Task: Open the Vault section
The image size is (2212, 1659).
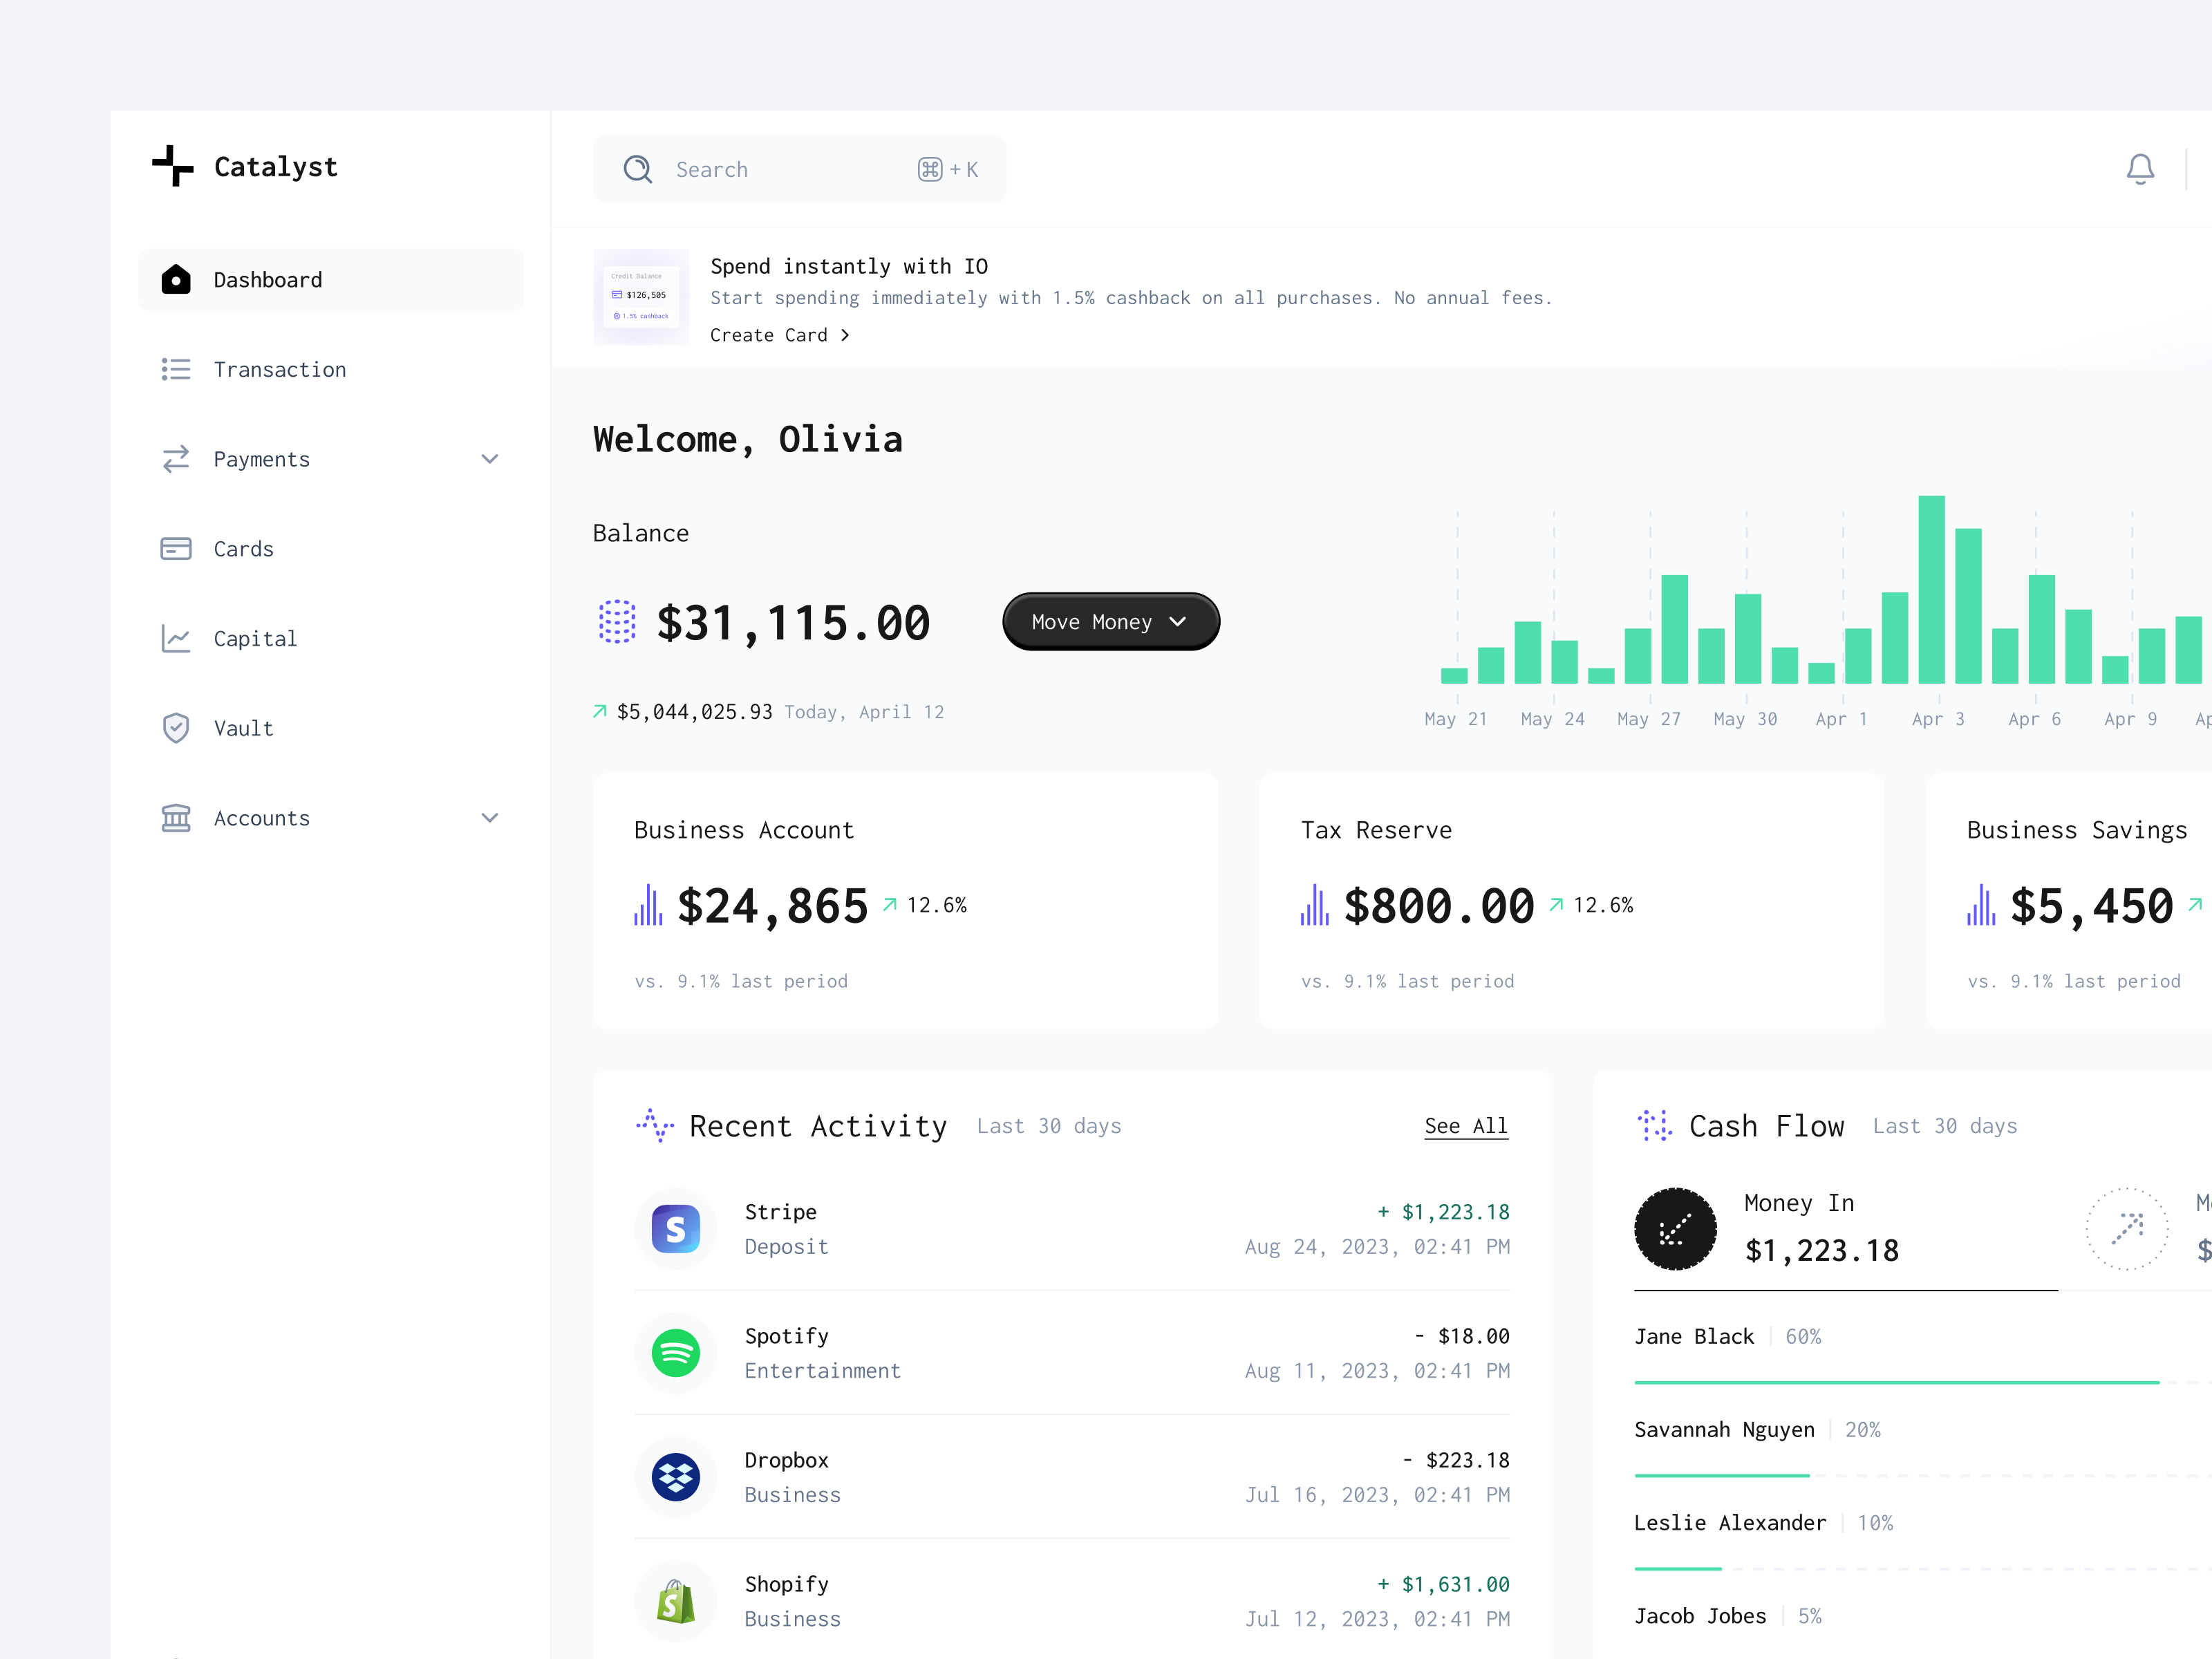Action: (331, 729)
